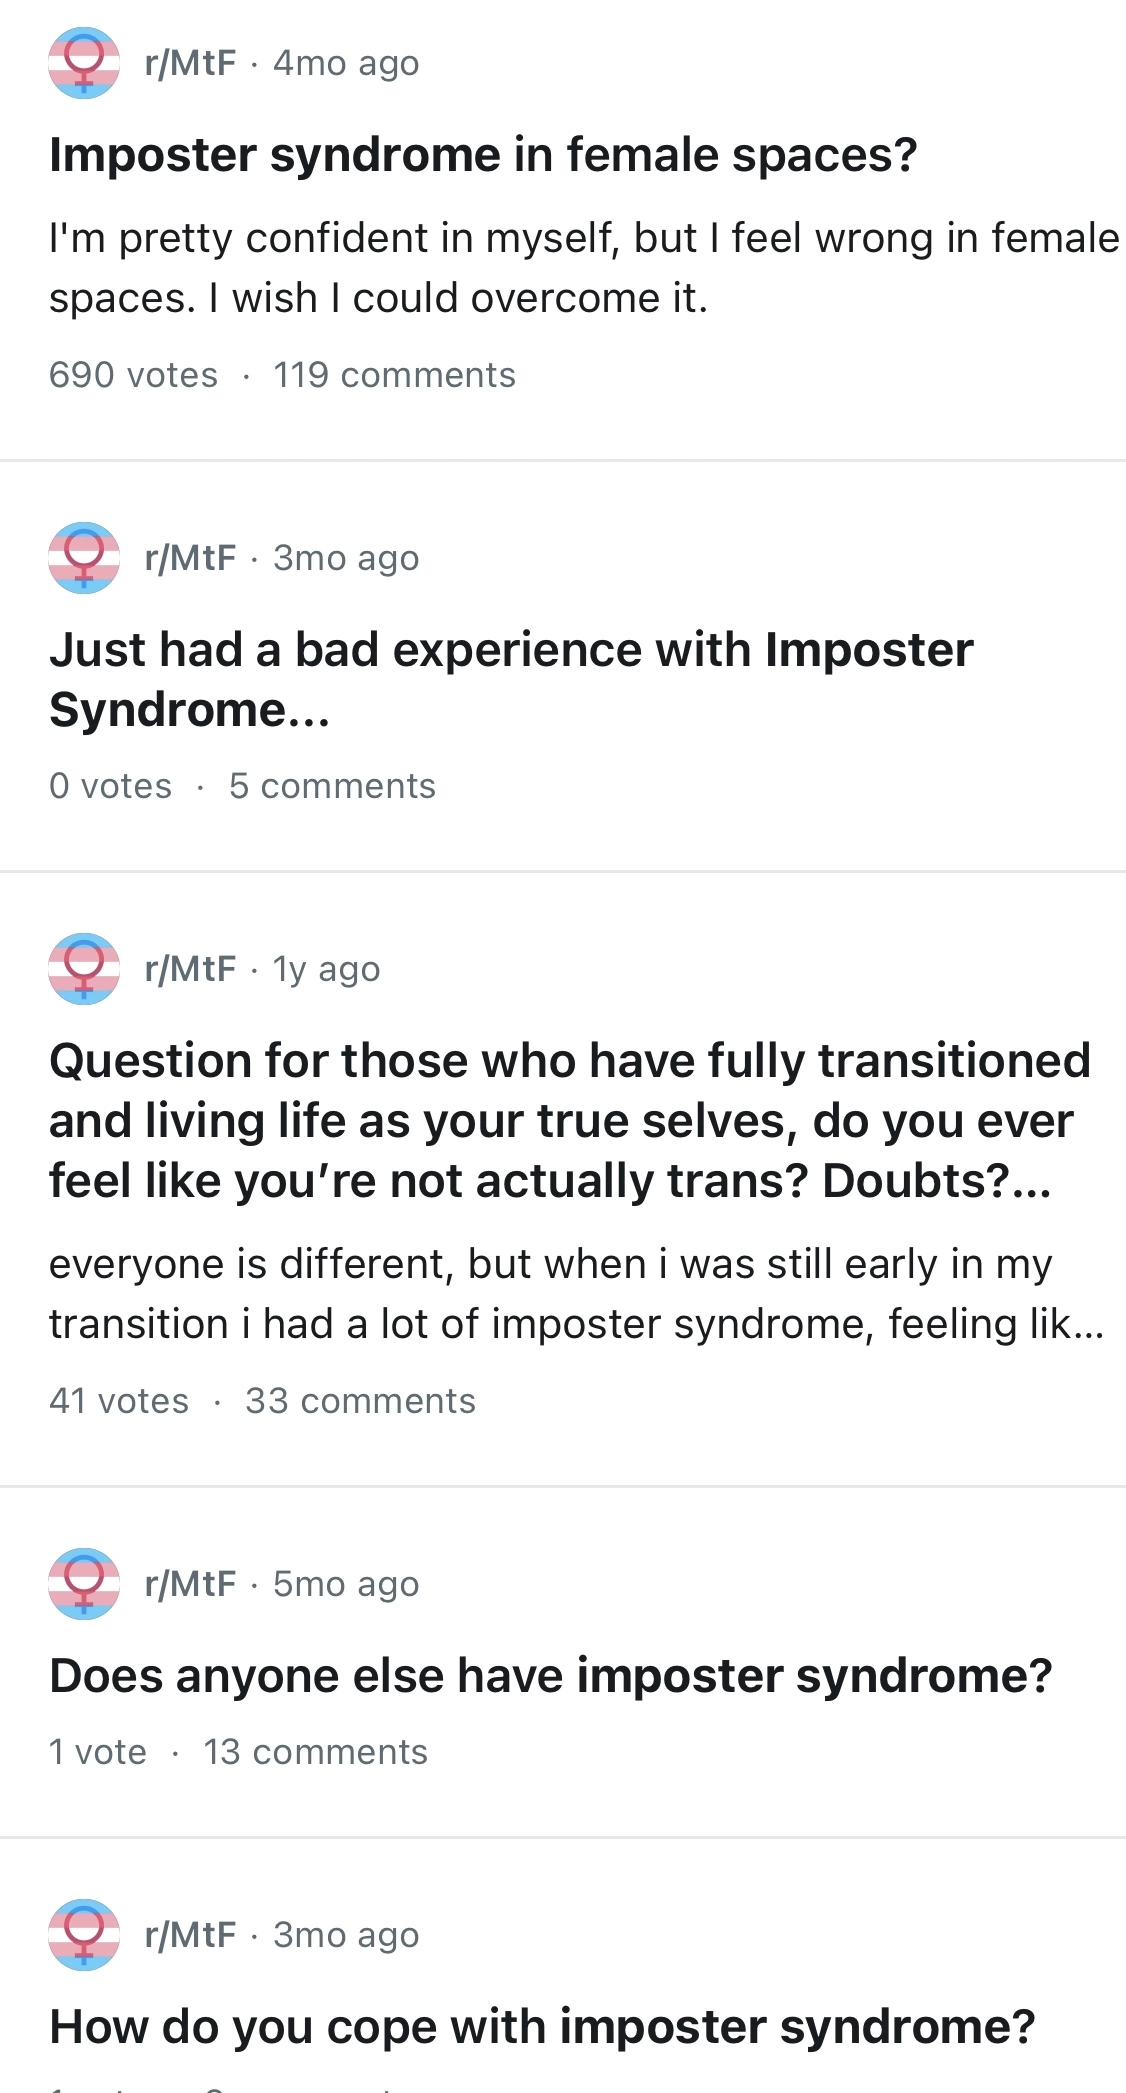
Task: Tap the 690 votes label
Action: 133,375
